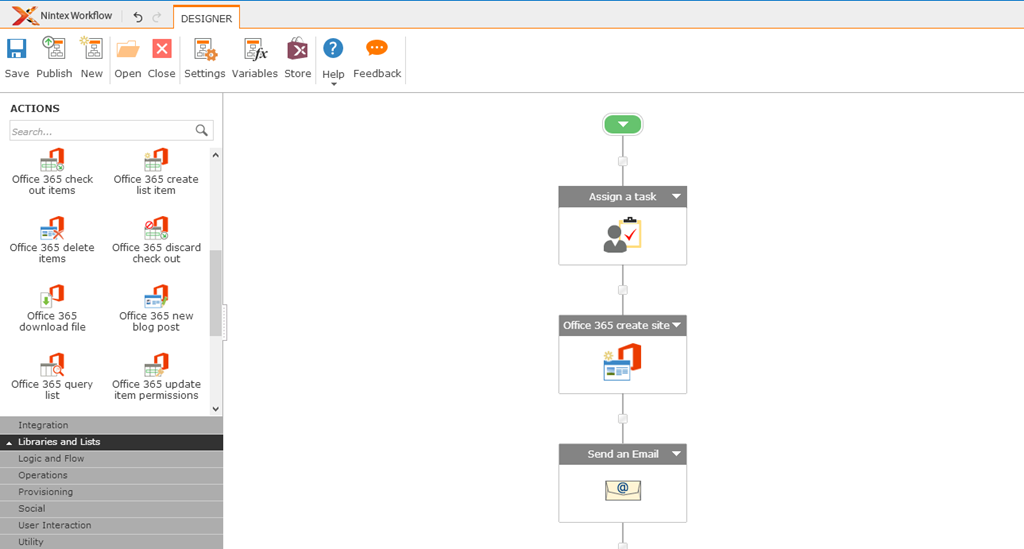Screen dimensions: 1024x549
Task: Click the Send an Email envelope icon
Action: click(x=623, y=490)
